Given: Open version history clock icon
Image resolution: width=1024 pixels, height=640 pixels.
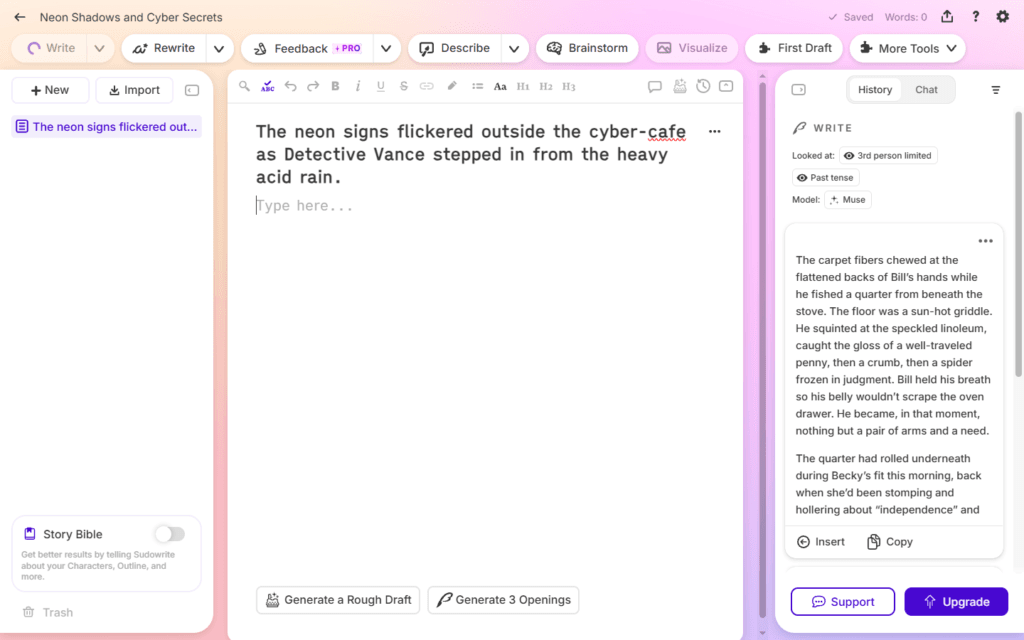Looking at the screenshot, I should point(703,86).
